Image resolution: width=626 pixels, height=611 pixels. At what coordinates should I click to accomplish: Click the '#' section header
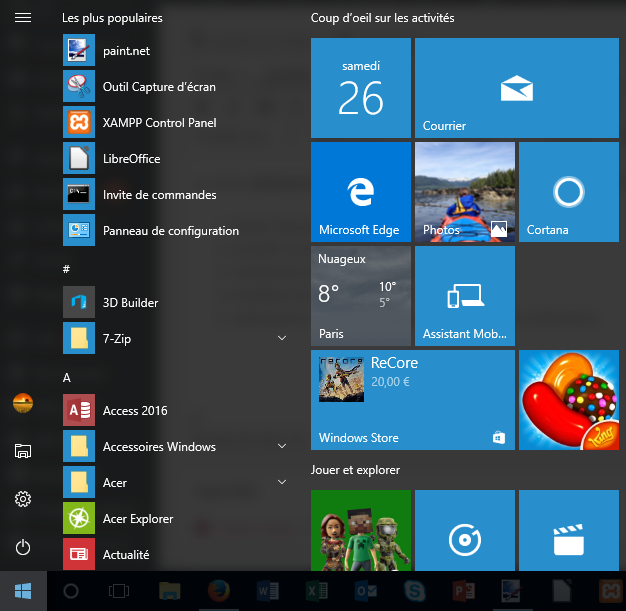pos(66,269)
